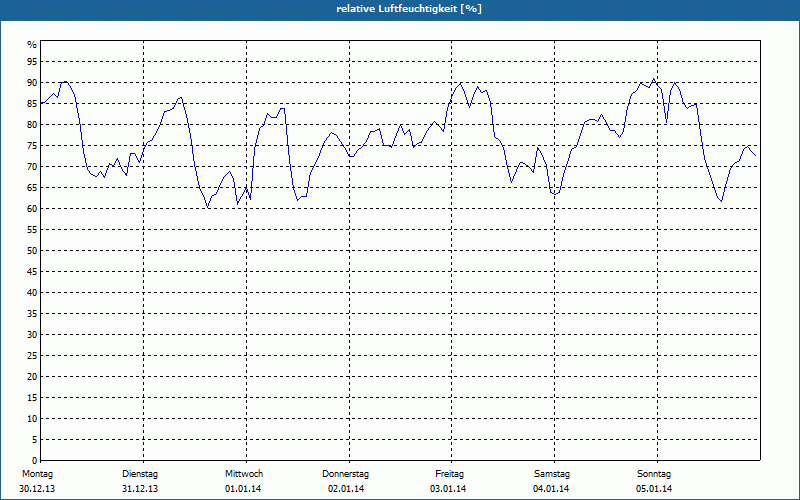Select the 70 y-axis label
Image resolution: width=800 pixels, height=500 pixels.
click(32, 167)
